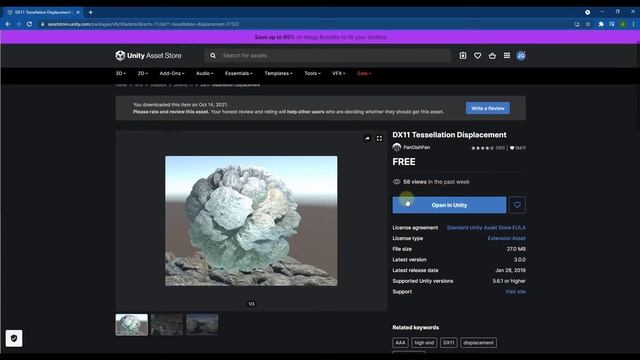640x360 pixels.
Task: Click the Open in Unity button
Action: (449, 205)
